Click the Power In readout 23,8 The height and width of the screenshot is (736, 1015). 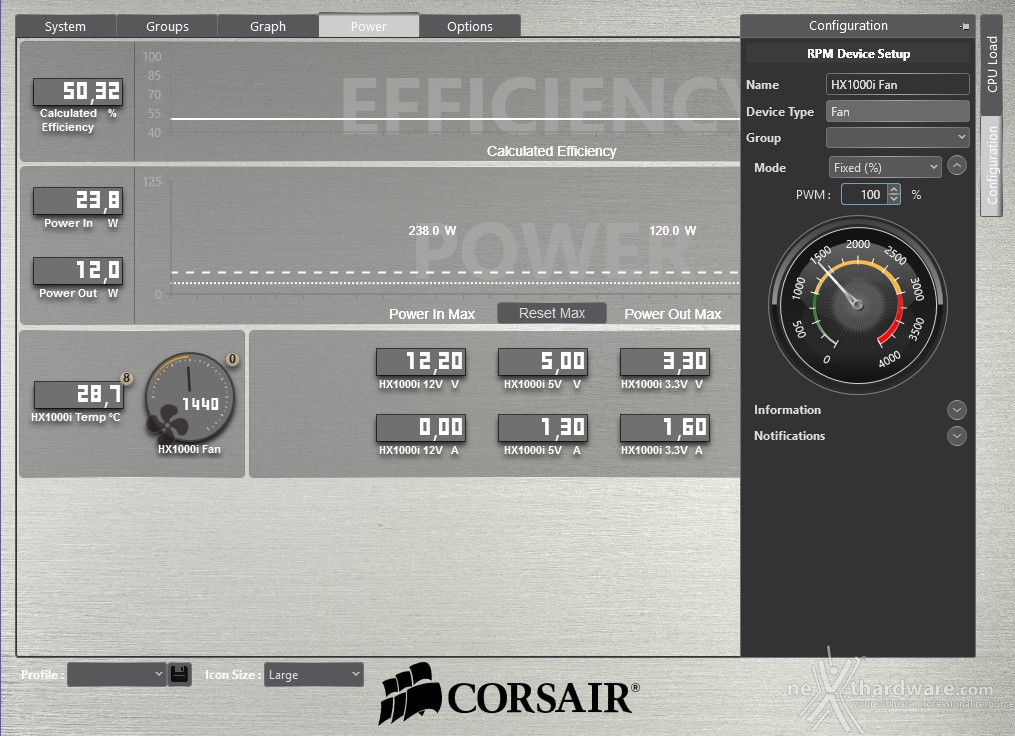click(x=78, y=201)
